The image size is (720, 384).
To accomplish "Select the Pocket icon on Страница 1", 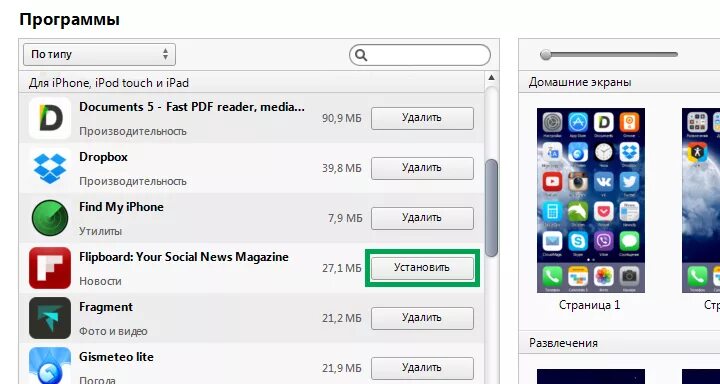I will tap(603, 211).
